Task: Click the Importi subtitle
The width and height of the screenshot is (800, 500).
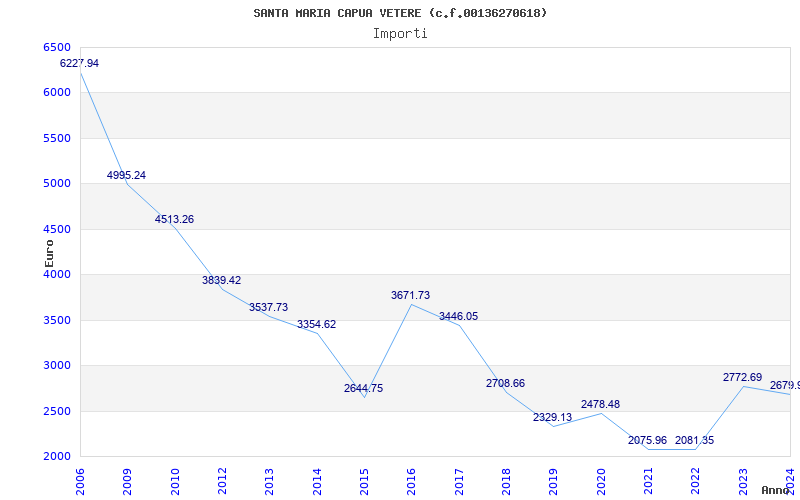Action: (x=400, y=34)
